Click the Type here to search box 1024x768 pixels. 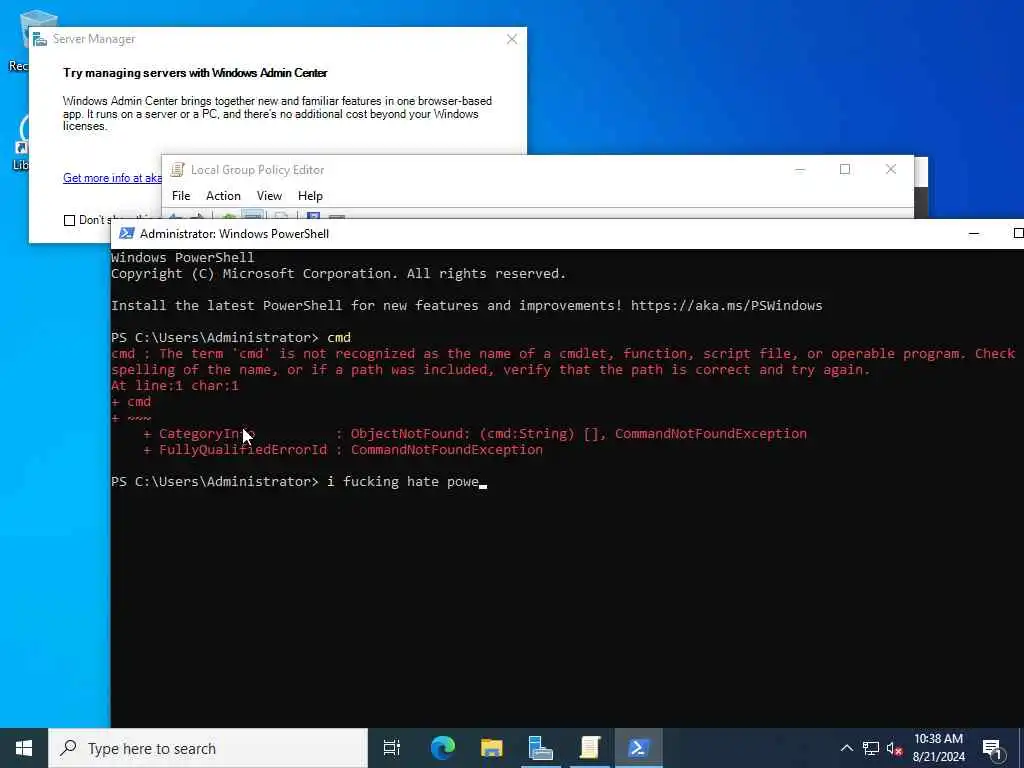point(208,748)
